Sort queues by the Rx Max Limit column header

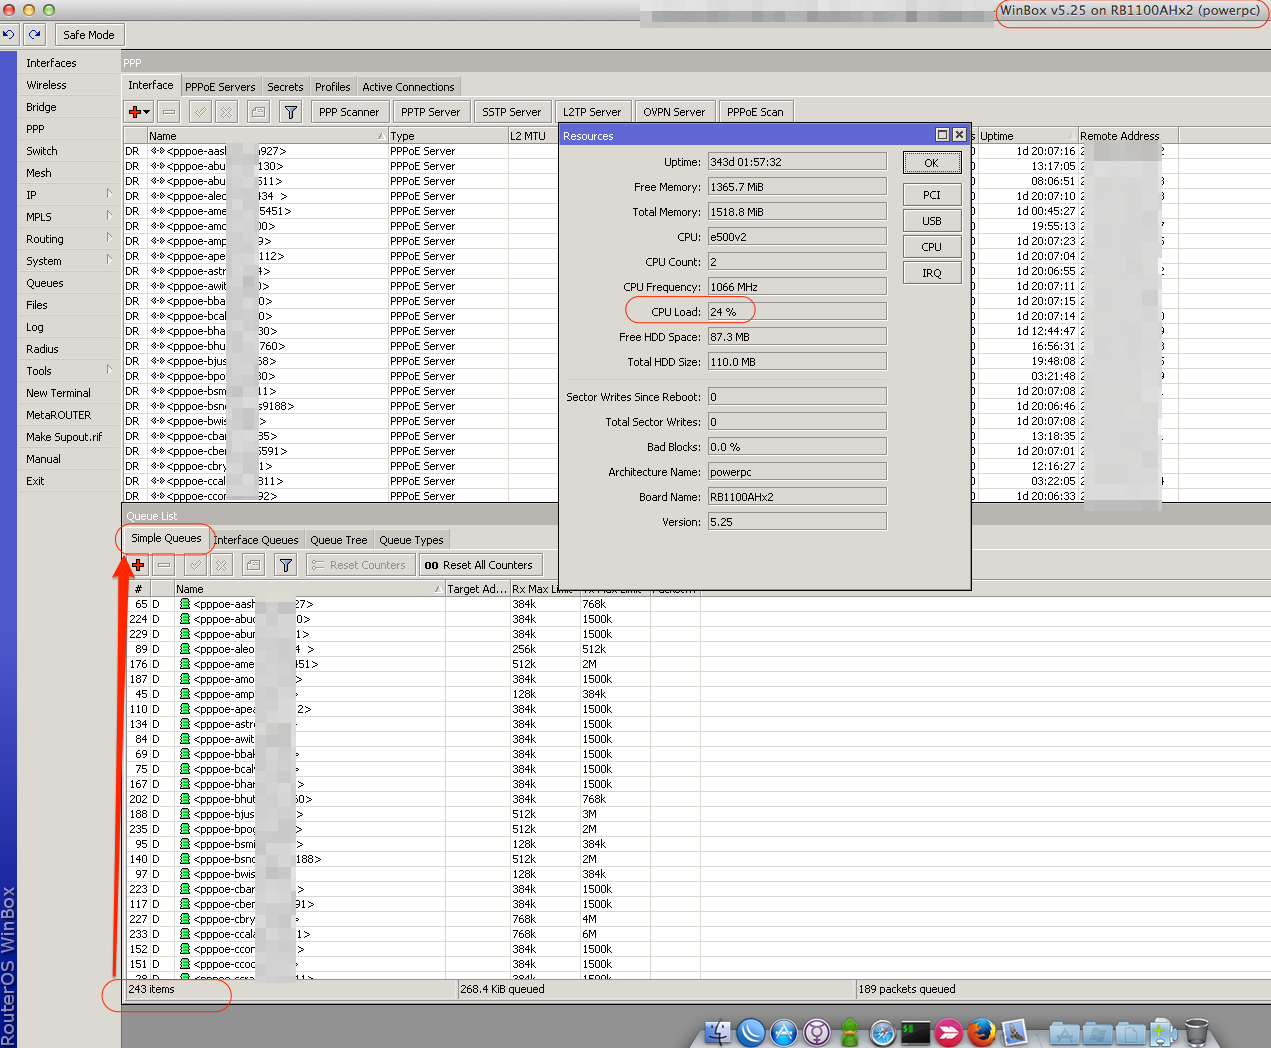click(545, 589)
